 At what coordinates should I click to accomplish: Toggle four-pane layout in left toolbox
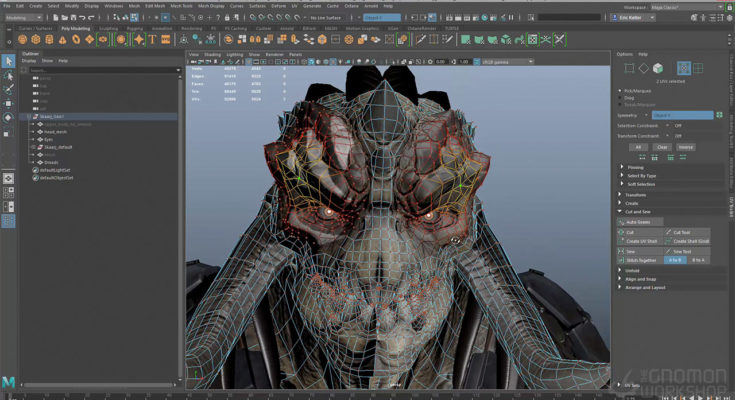(x=8, y=192)
